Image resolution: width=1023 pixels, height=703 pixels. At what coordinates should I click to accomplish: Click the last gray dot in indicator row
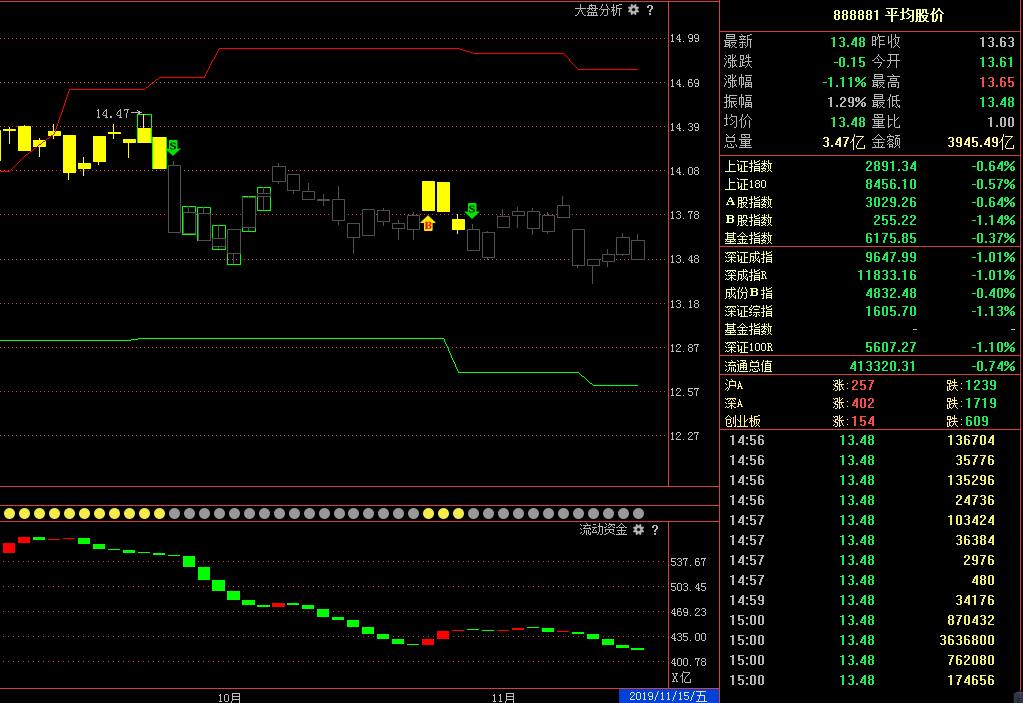pyautogui.click(x=638, y=513)
